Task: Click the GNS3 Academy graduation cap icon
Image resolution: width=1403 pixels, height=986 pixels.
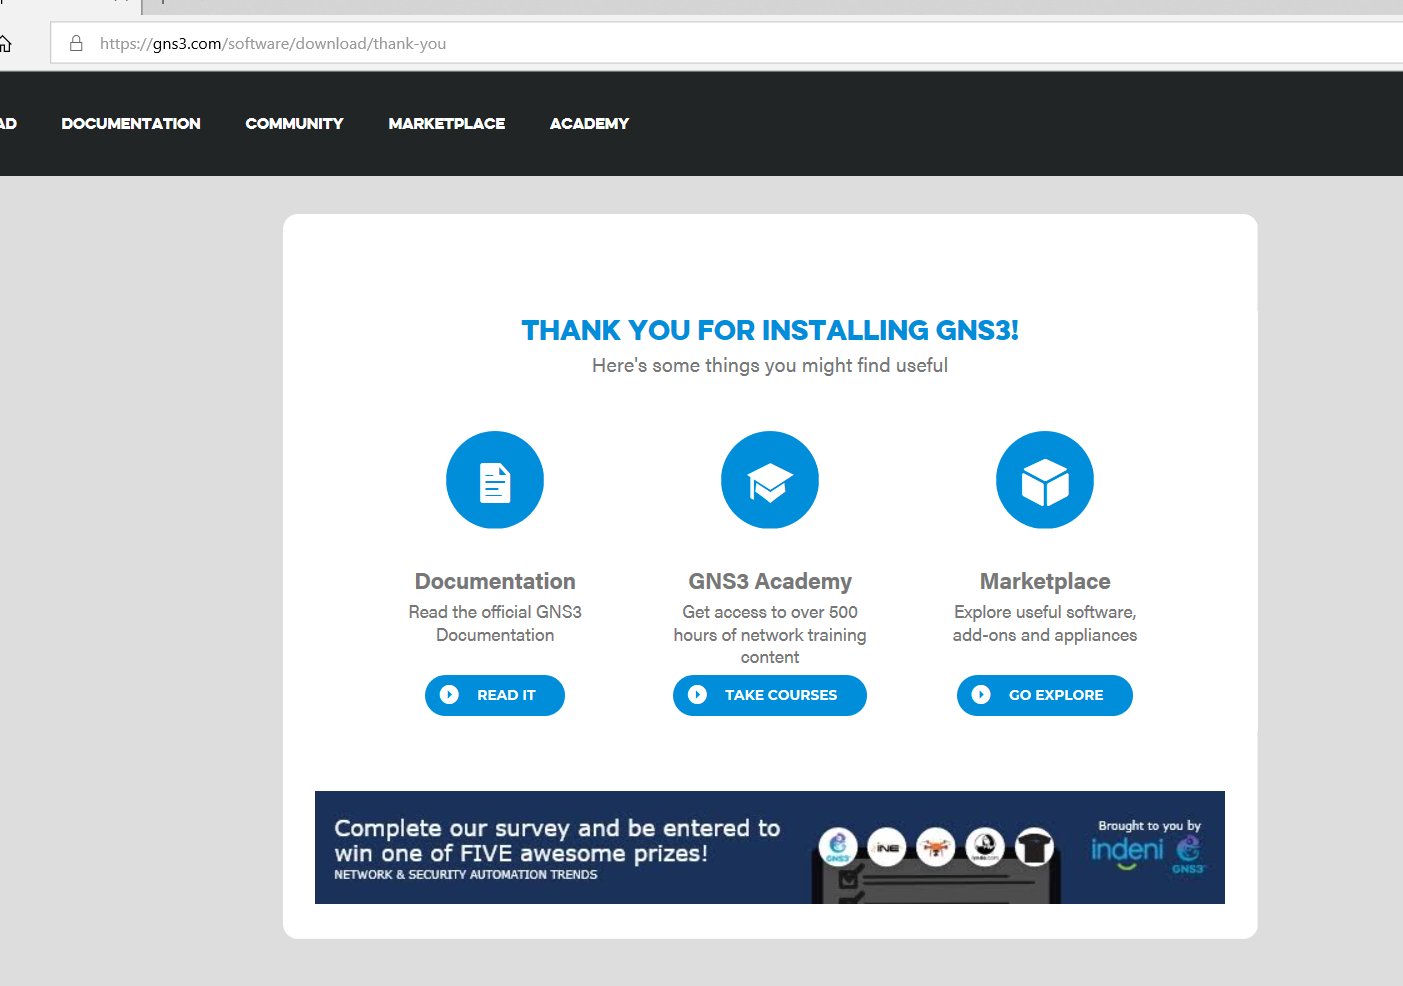Action: coord(770,480)
